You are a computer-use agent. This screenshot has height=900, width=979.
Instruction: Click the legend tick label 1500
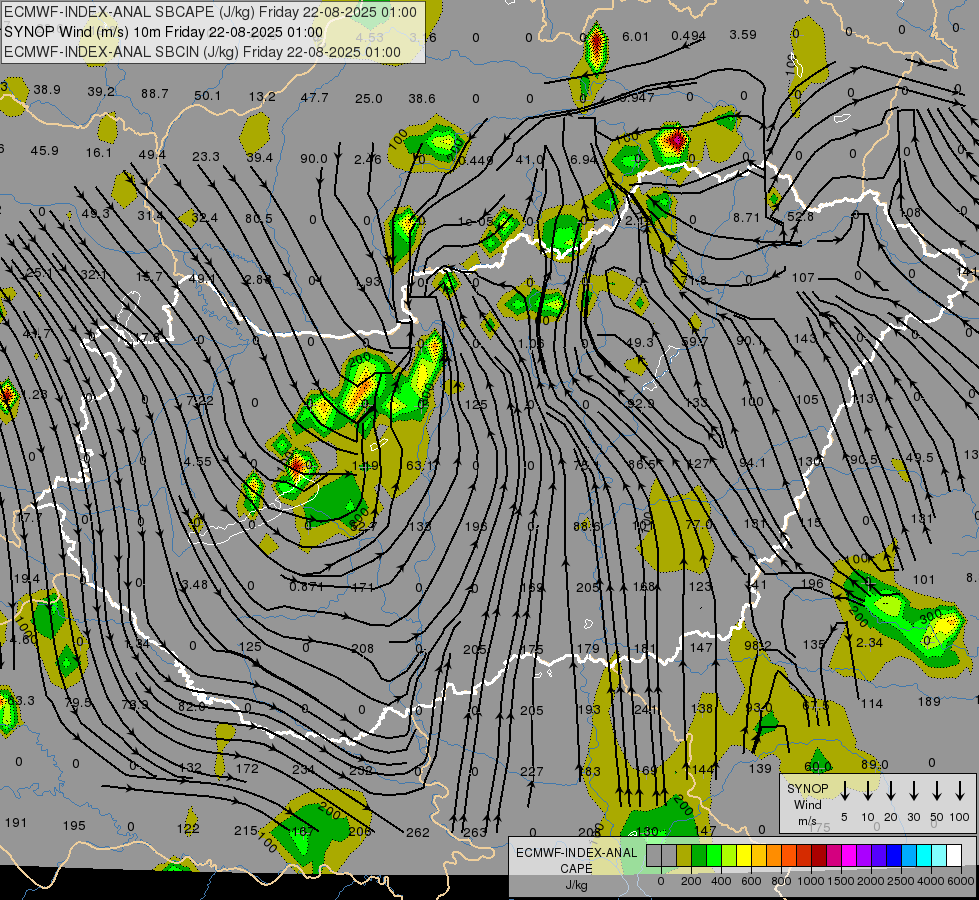click(841, 881)
